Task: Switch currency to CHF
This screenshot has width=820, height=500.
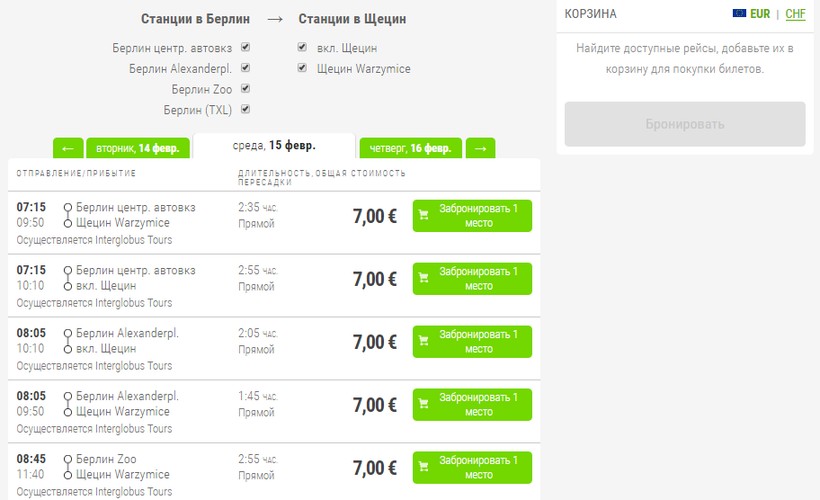Action: pyautogui.click(x=795, y=14)
